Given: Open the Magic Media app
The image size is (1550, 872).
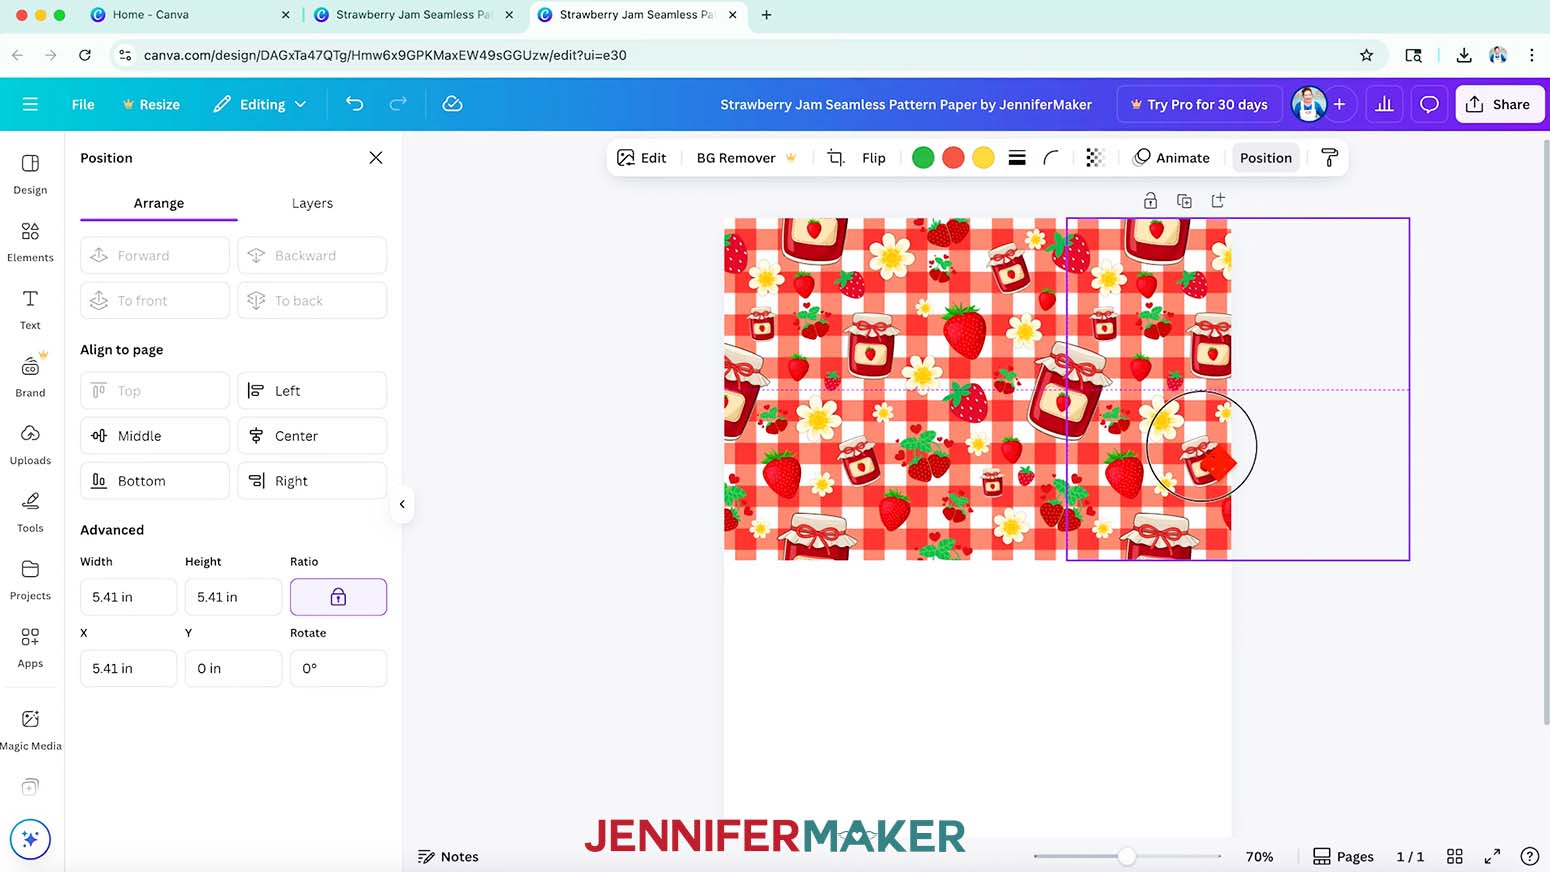Looking at the screenshot, I should pyautogui.click(x=30, y=730).
